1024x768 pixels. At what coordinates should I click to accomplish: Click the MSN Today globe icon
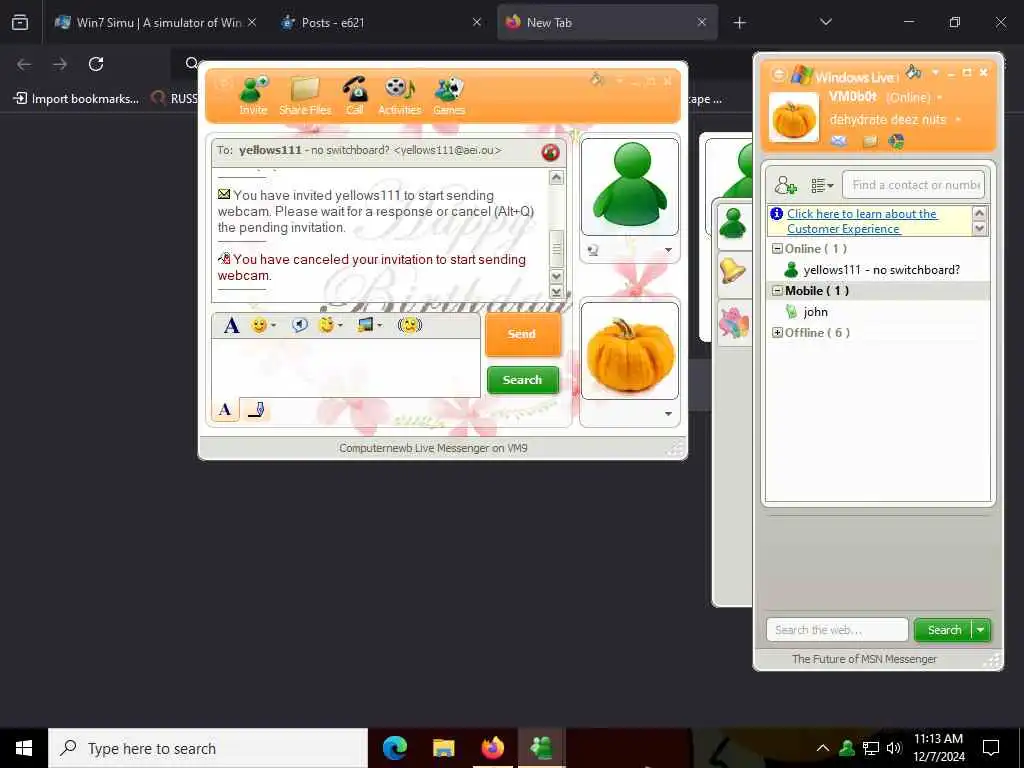pos(897,141)
